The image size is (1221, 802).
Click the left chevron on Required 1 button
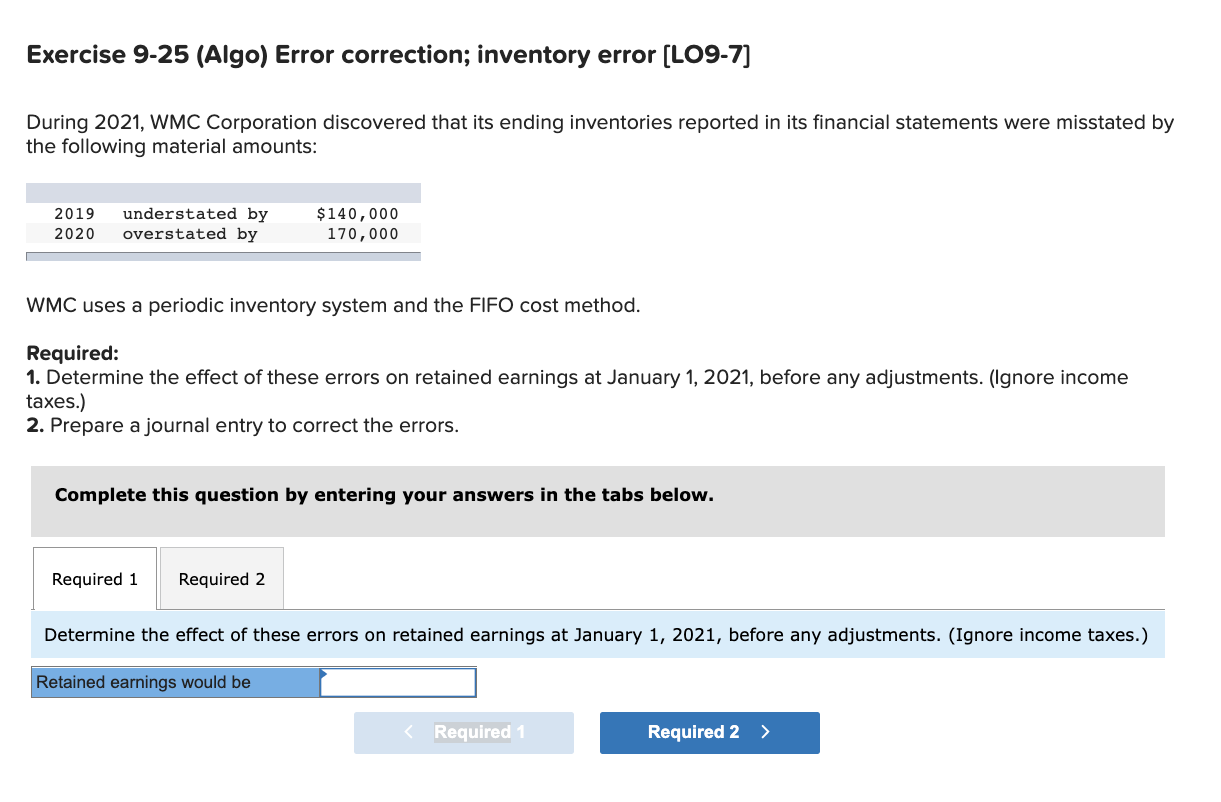pos(408,732)
